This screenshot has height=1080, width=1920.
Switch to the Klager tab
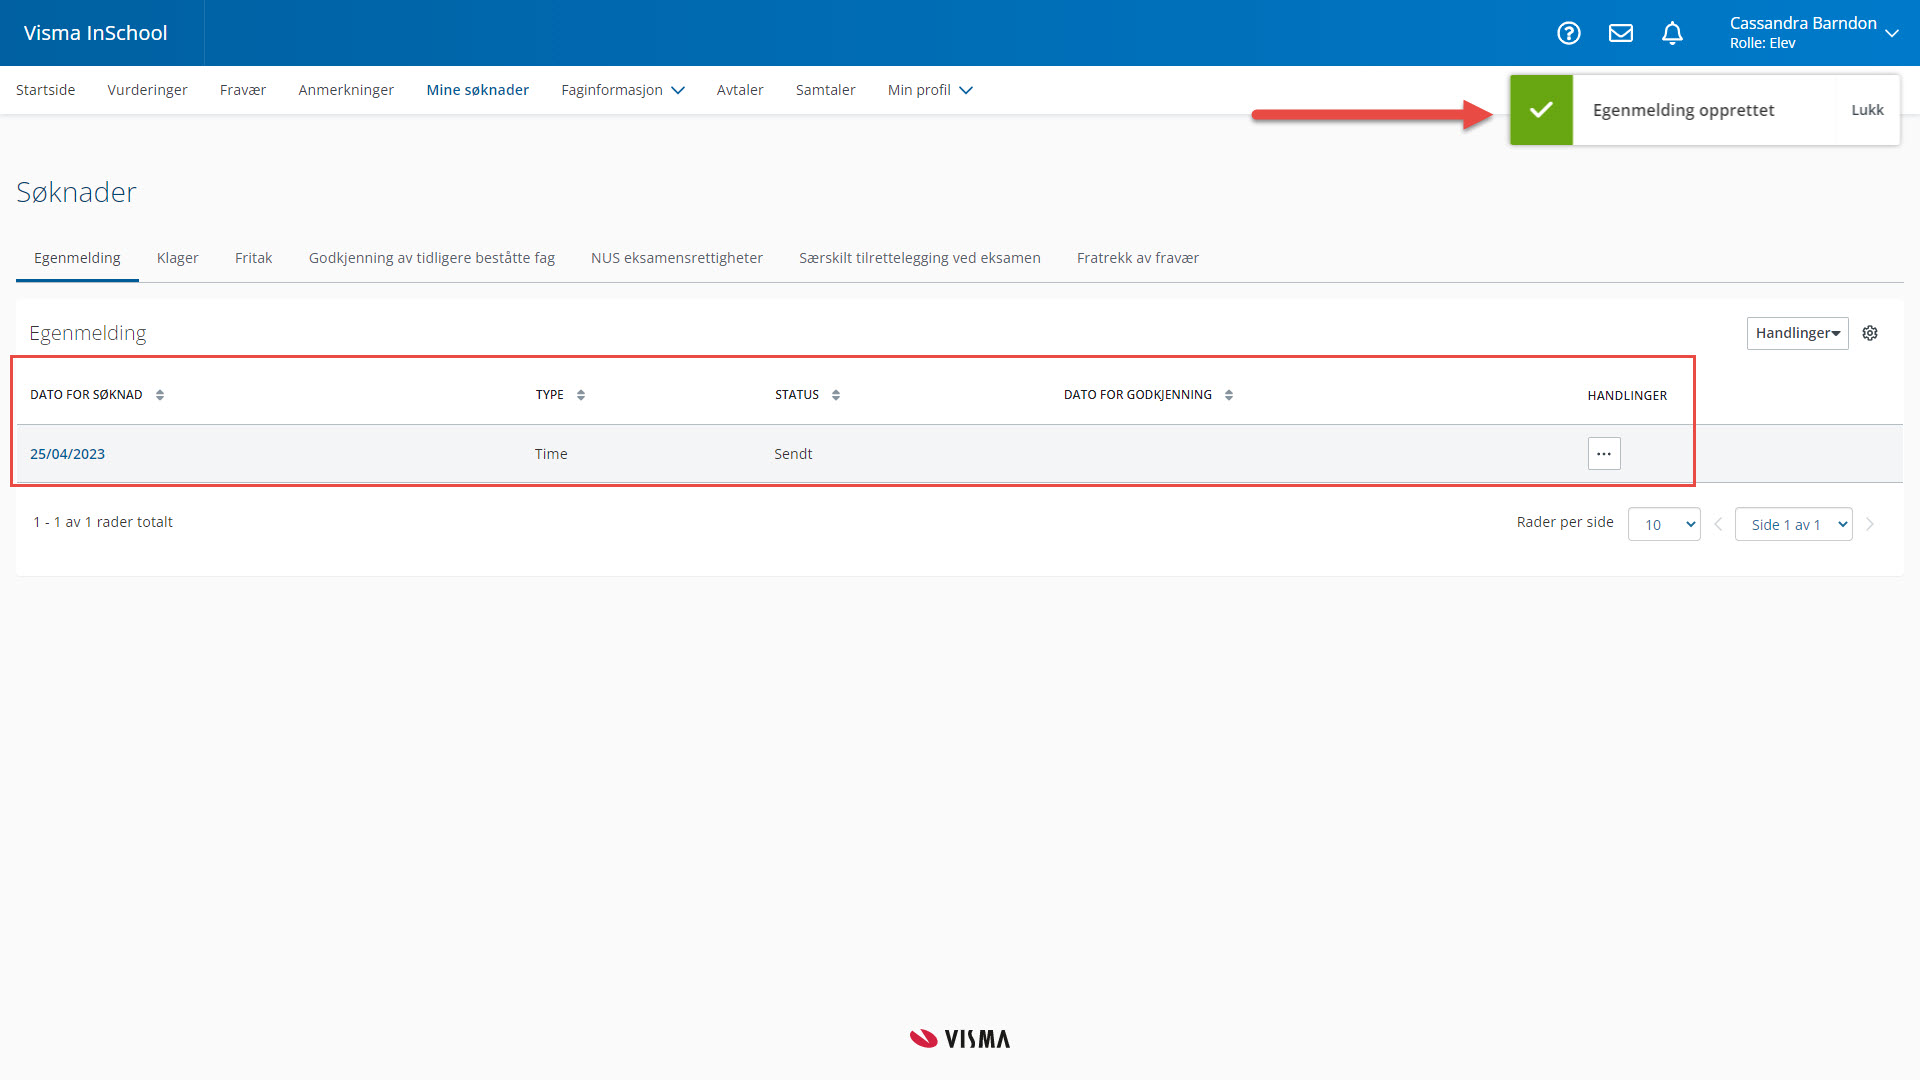coord(177,258)
